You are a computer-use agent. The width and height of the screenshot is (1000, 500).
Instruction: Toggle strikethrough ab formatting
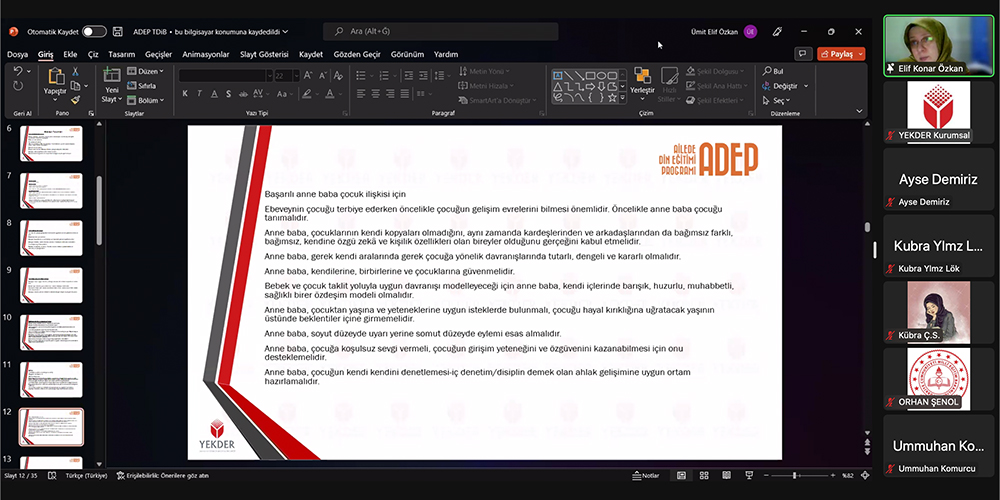pyautogui.click(x=242, y=94)
